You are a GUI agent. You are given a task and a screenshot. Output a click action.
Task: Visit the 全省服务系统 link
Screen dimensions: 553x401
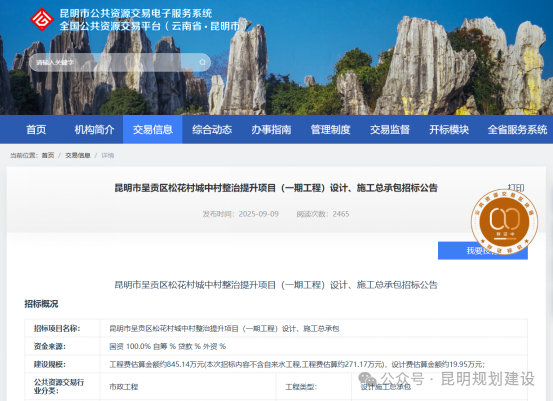click(x=517, y=129)
